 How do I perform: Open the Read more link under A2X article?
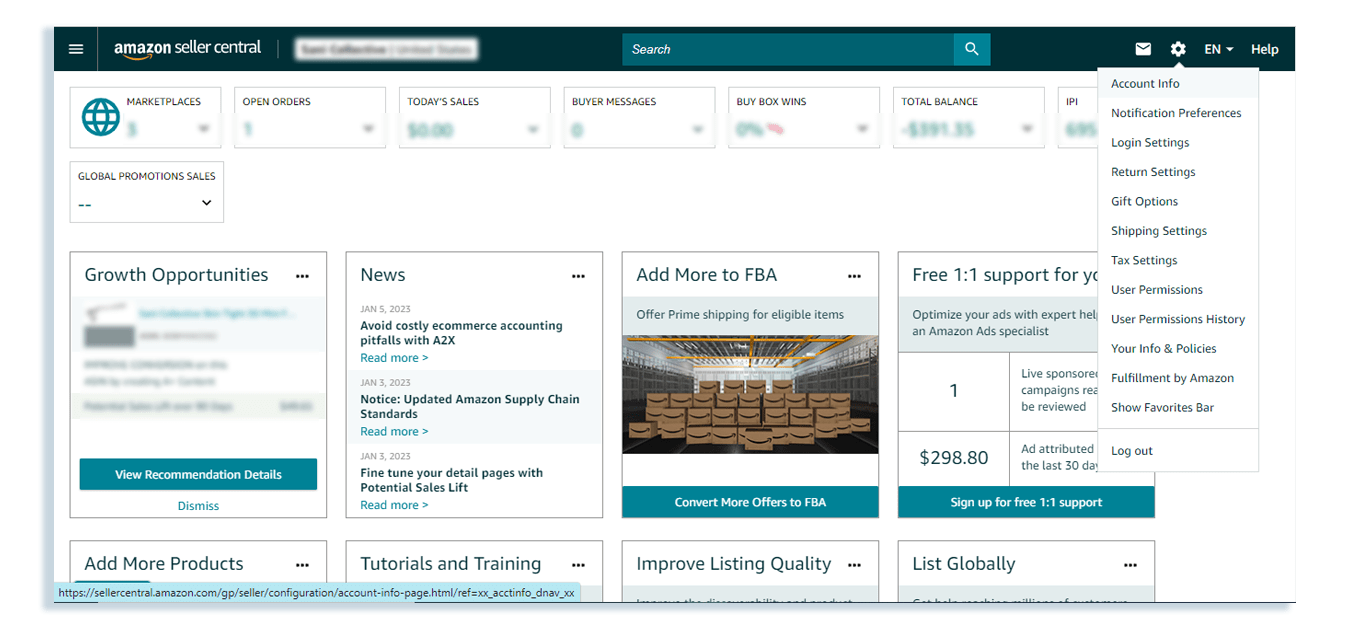pyautogui.click(x=394, y=357)
